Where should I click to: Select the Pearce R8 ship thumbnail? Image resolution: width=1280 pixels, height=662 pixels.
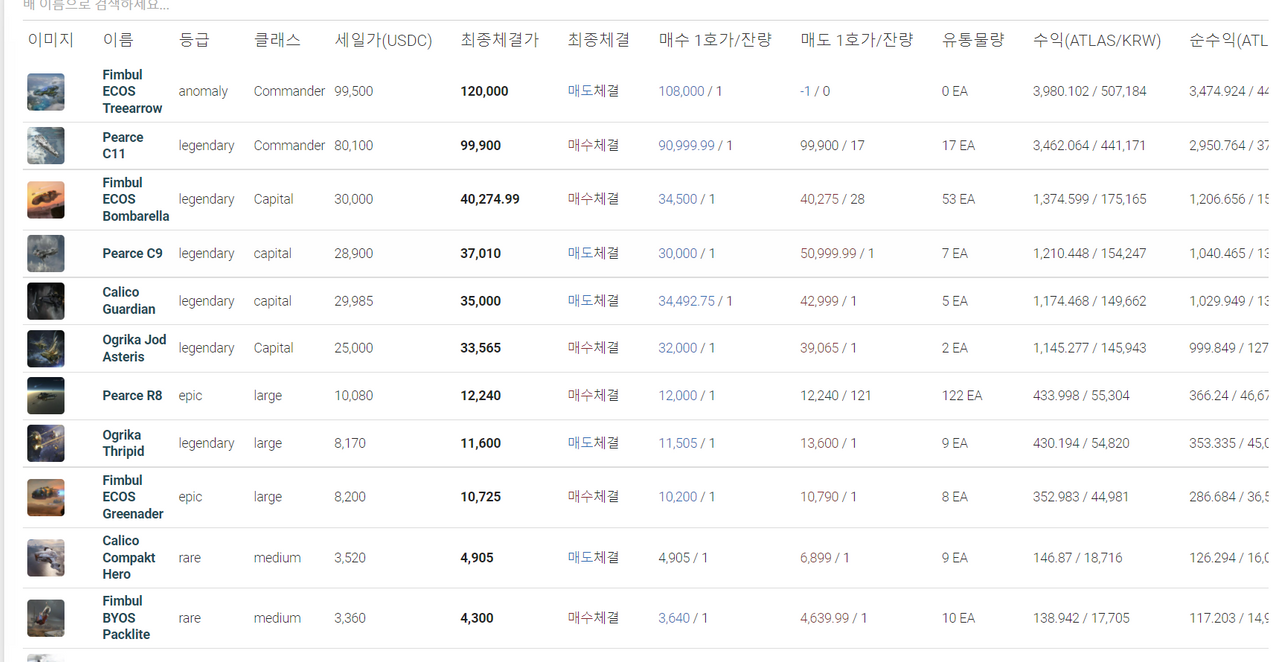click(x=46, y=396)
